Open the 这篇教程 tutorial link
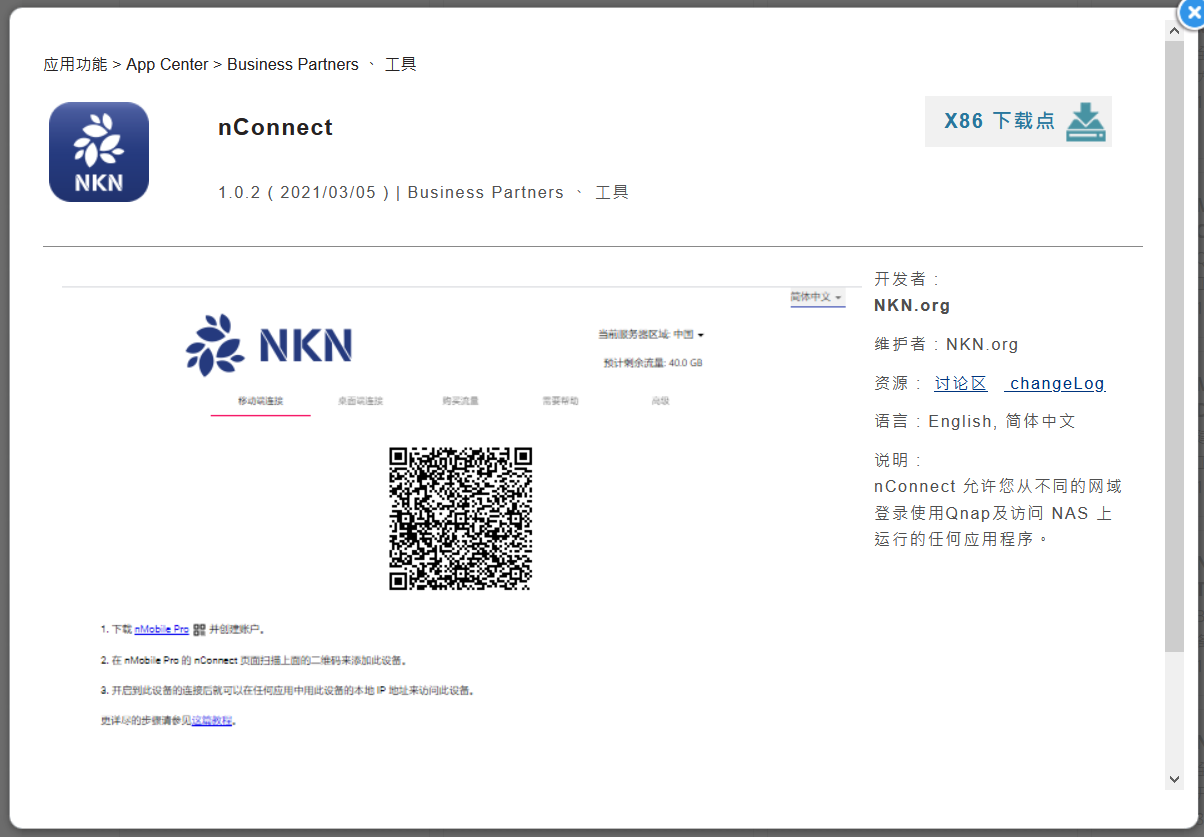The height and width of the screenshot is (837, 1204). [x=212, y=720]
